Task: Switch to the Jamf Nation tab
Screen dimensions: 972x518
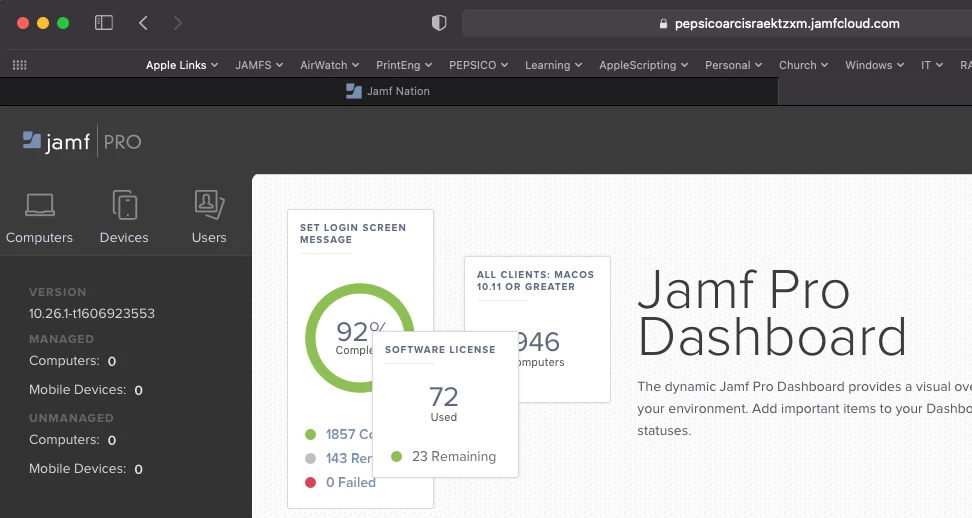Action: (389, 91)
